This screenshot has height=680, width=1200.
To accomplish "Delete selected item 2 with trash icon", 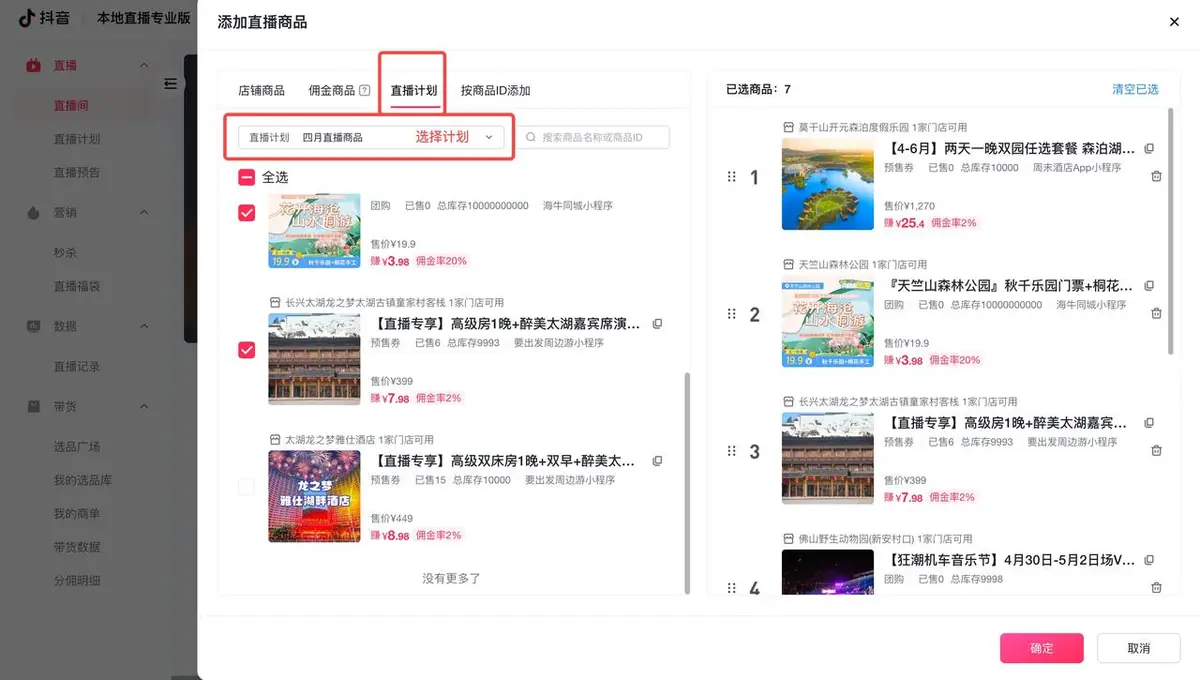I will point(1156,313).
